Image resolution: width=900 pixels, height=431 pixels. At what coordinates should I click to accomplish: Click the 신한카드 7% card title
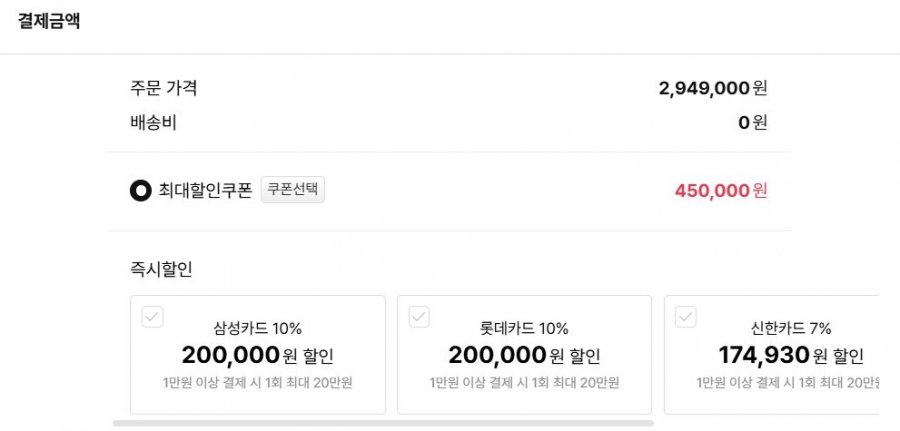[x=790, y=328]
